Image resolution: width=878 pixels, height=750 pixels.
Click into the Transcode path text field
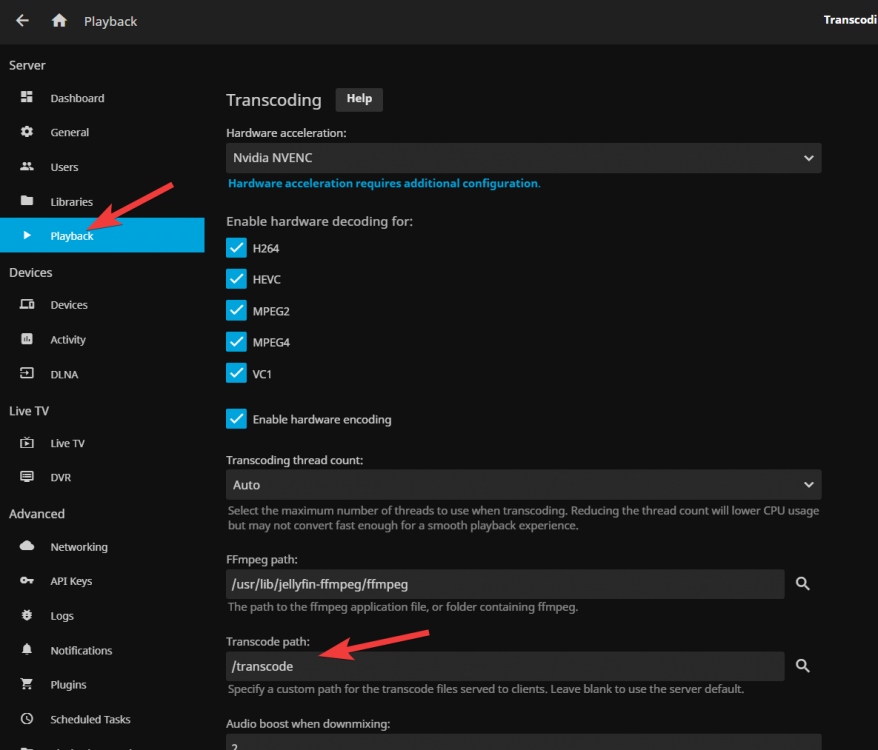[x=505, y=666]
